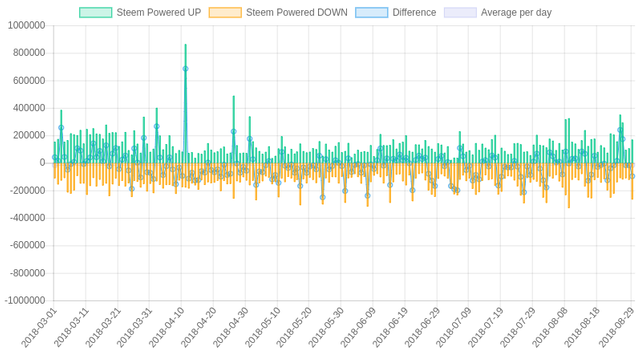The height and width of the screenshot is (361, 640).
Task: Click y-axis label 1000000
Action: (27, 26)
